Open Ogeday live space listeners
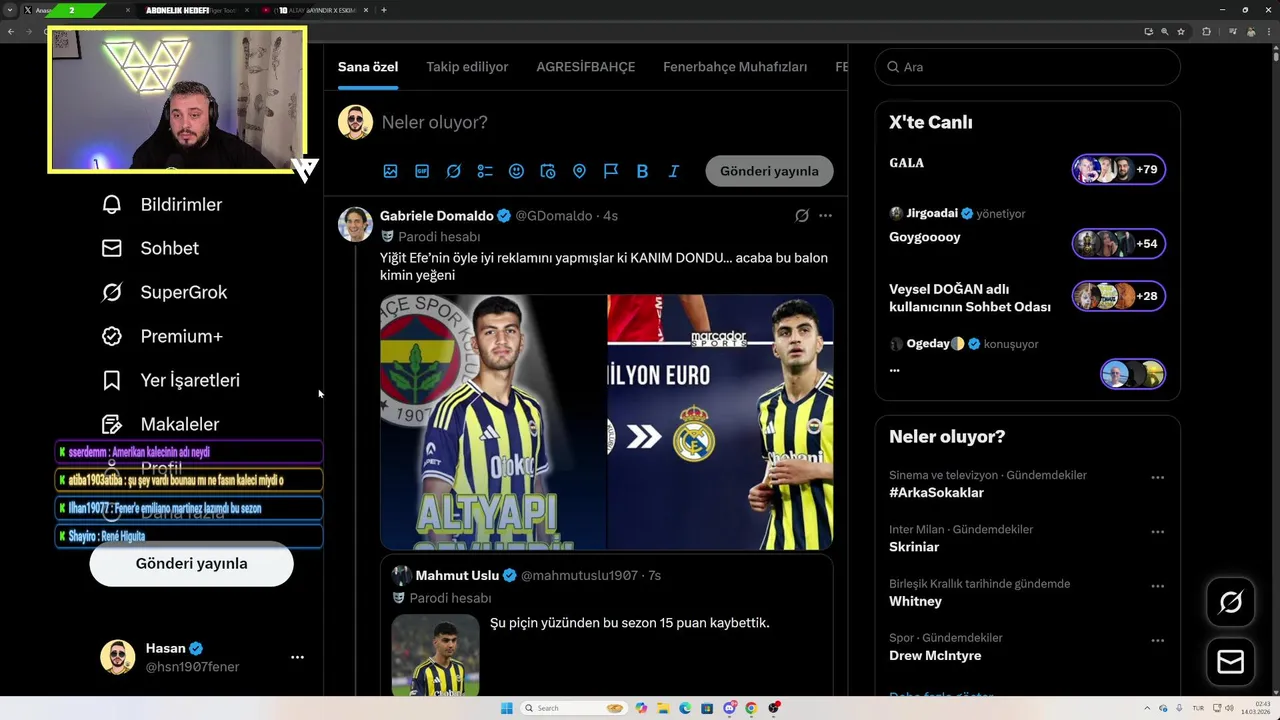The height and width of the screenshot is (720, 1280). tap(1132, 374)
